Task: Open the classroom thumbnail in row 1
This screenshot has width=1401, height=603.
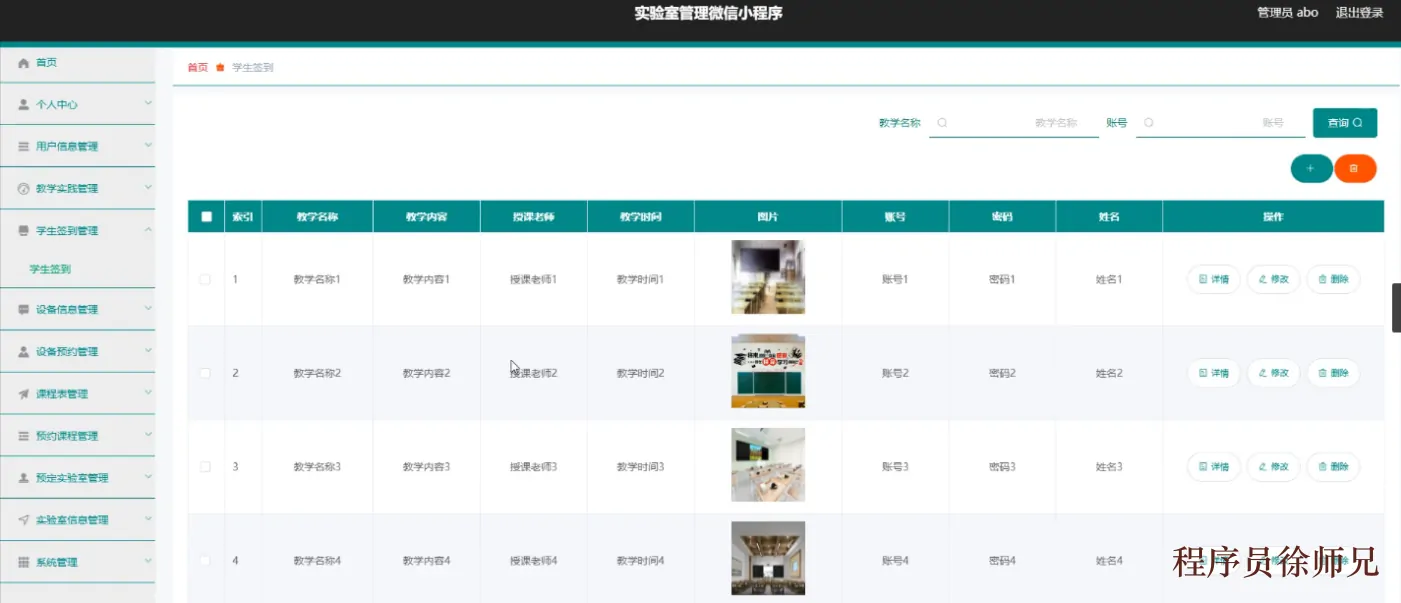Action: tap(768, 277)
